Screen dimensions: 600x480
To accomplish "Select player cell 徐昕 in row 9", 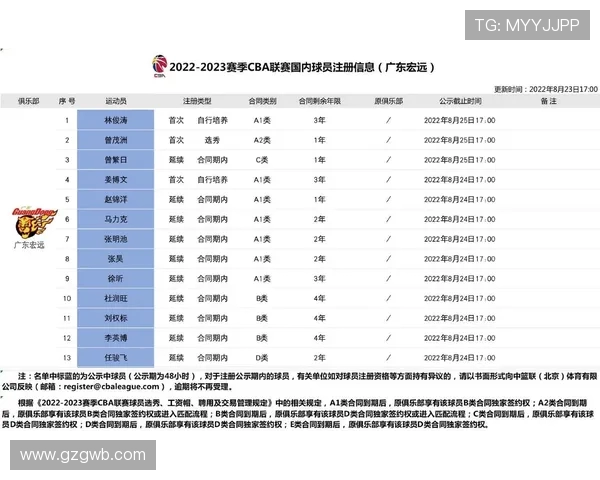I will click(x=116, y=279).
